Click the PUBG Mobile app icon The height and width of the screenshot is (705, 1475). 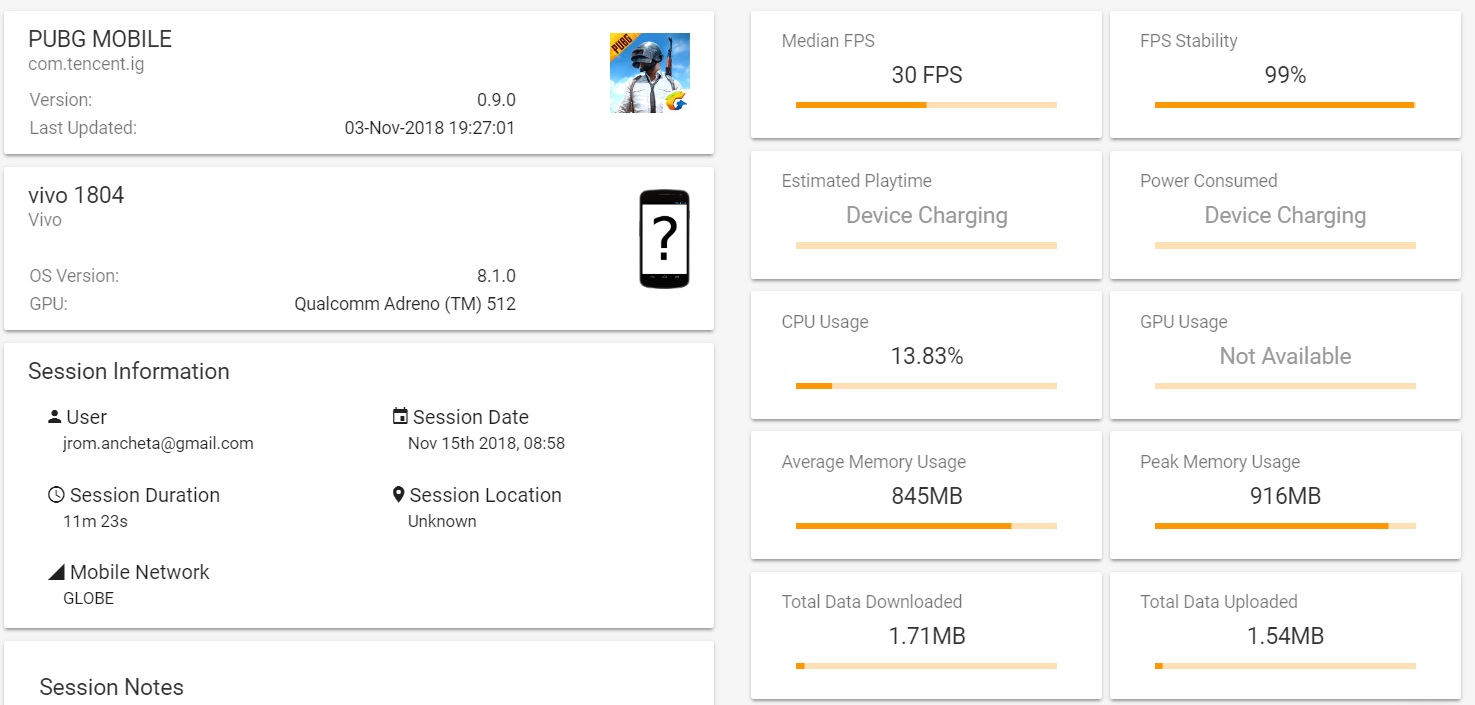(x=649, y=73)
